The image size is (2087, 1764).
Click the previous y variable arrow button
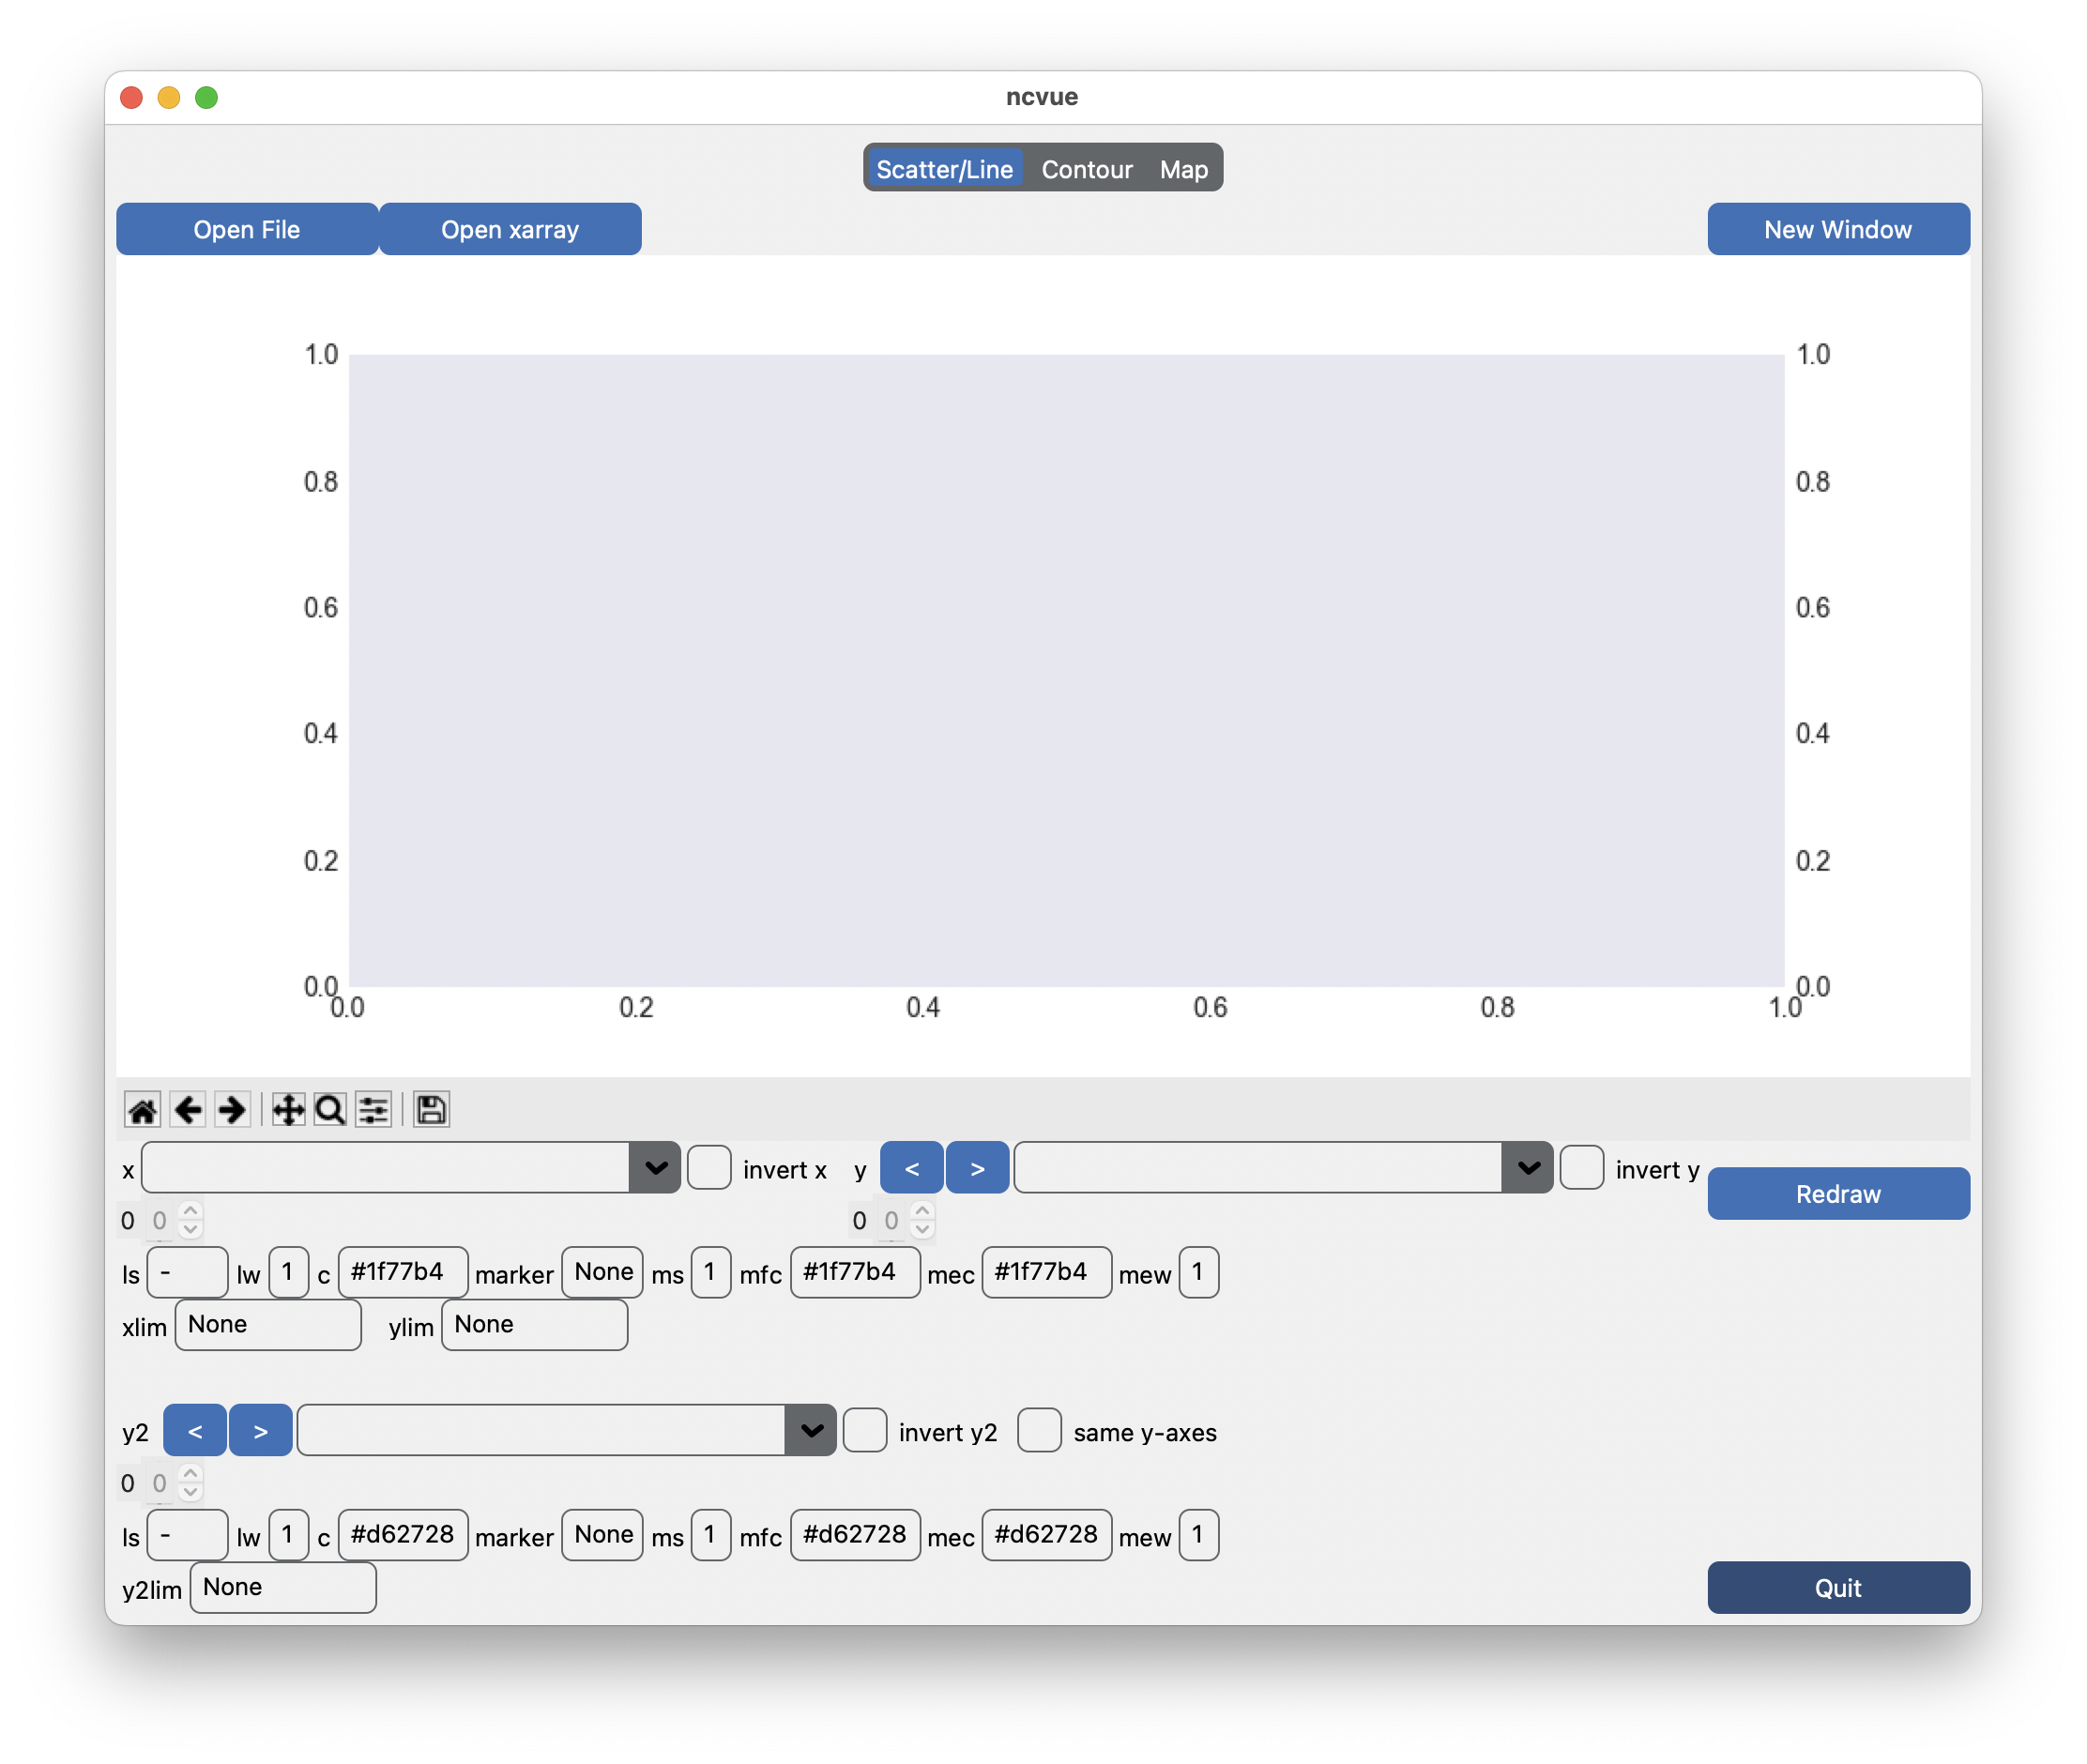[x=911, y=1168]
